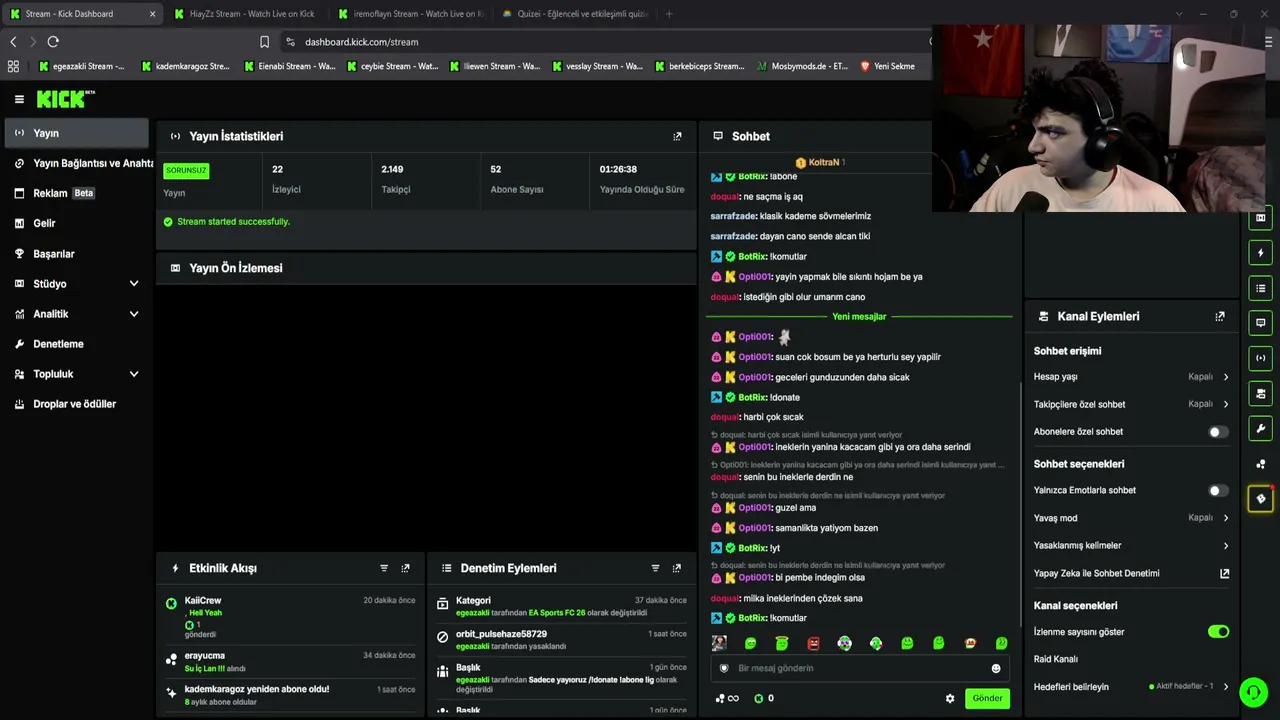
Task: Click the stream broadcast icon in right sidebar
Action: point(1261,358)
